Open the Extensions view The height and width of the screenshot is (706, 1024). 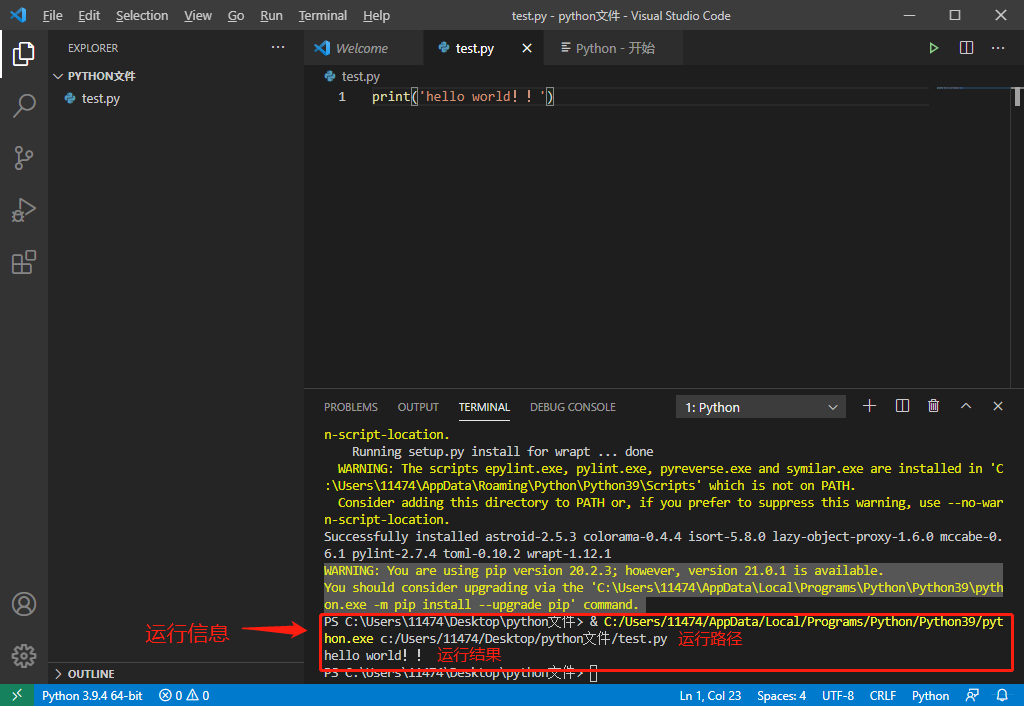coord(24,262)
